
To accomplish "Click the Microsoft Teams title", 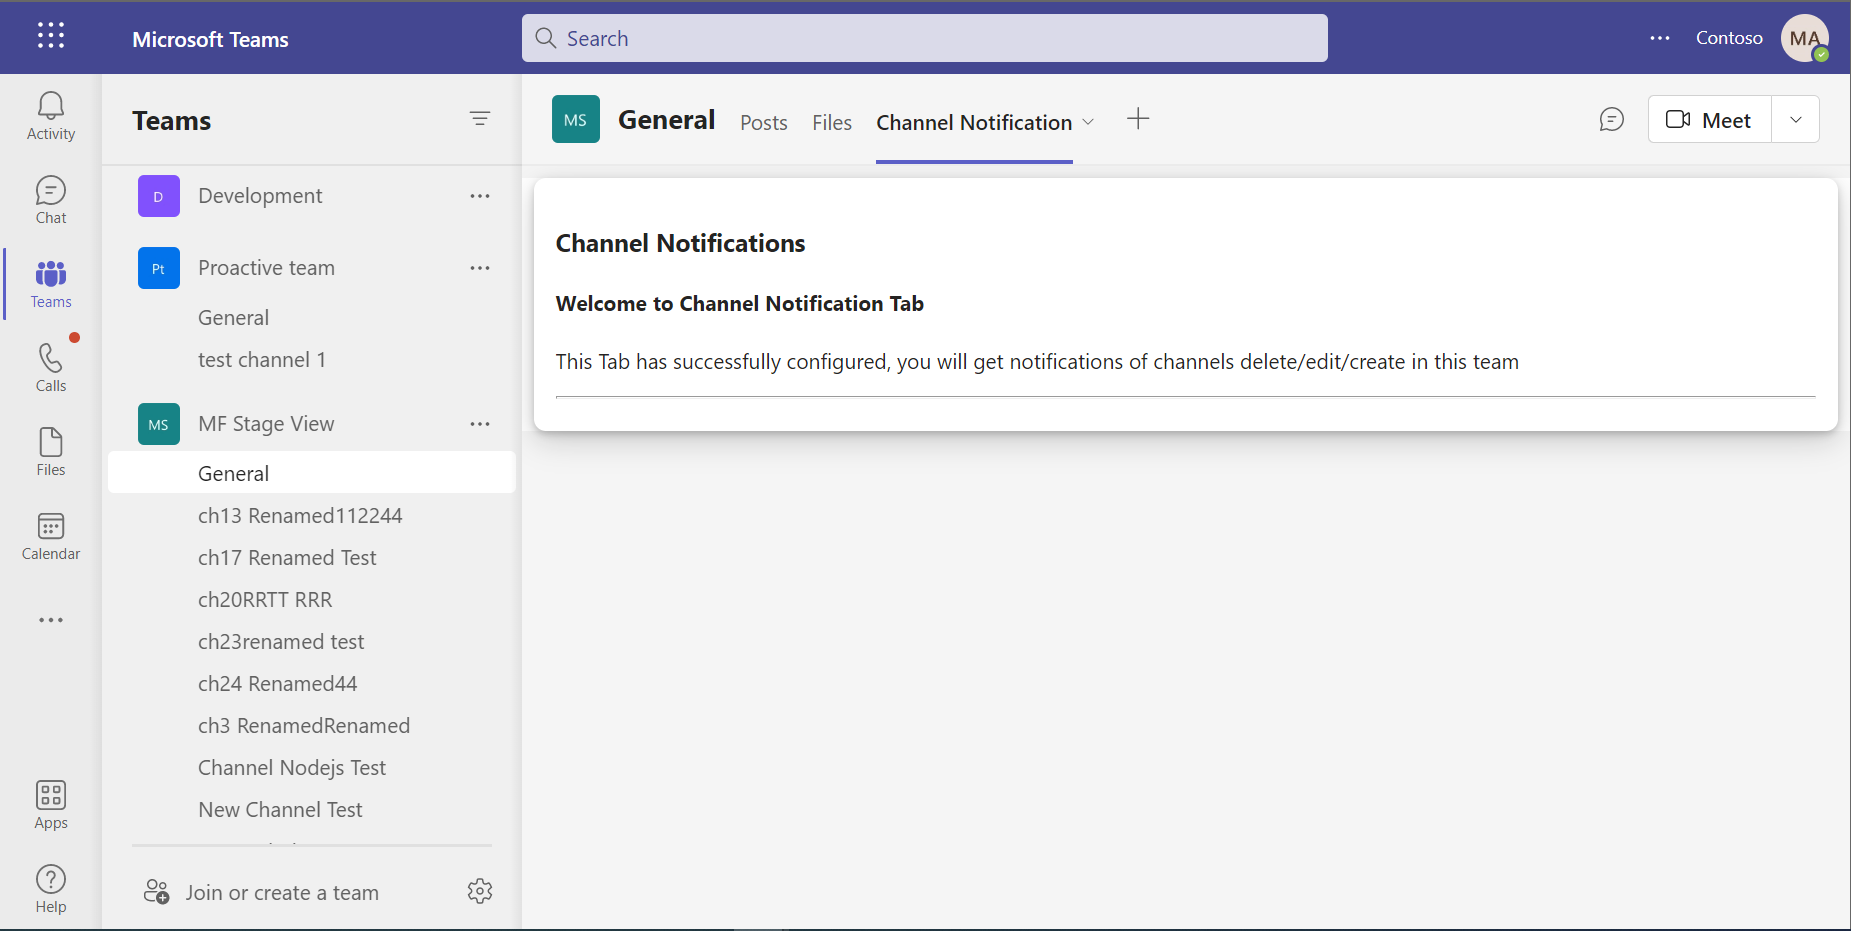I will [210, 39].
